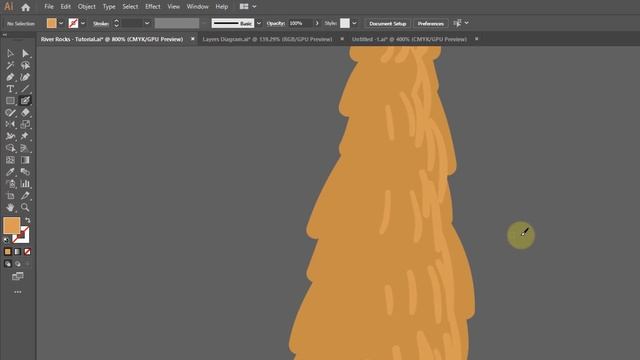Select the Mesh tool
This screenshot has height=360, width=640.
(10, 160)
